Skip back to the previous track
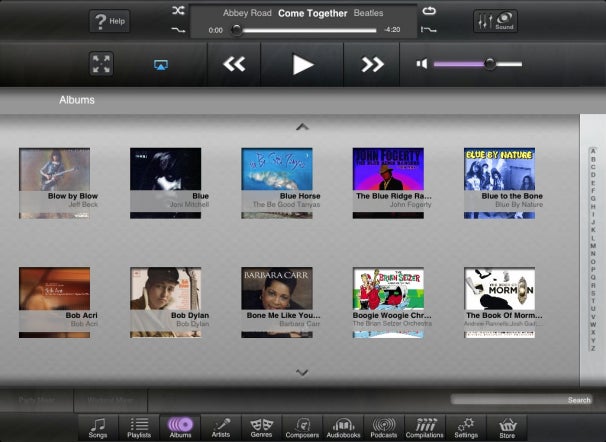Viewport: 606px width, 442px height. click(x=234, y=64)
